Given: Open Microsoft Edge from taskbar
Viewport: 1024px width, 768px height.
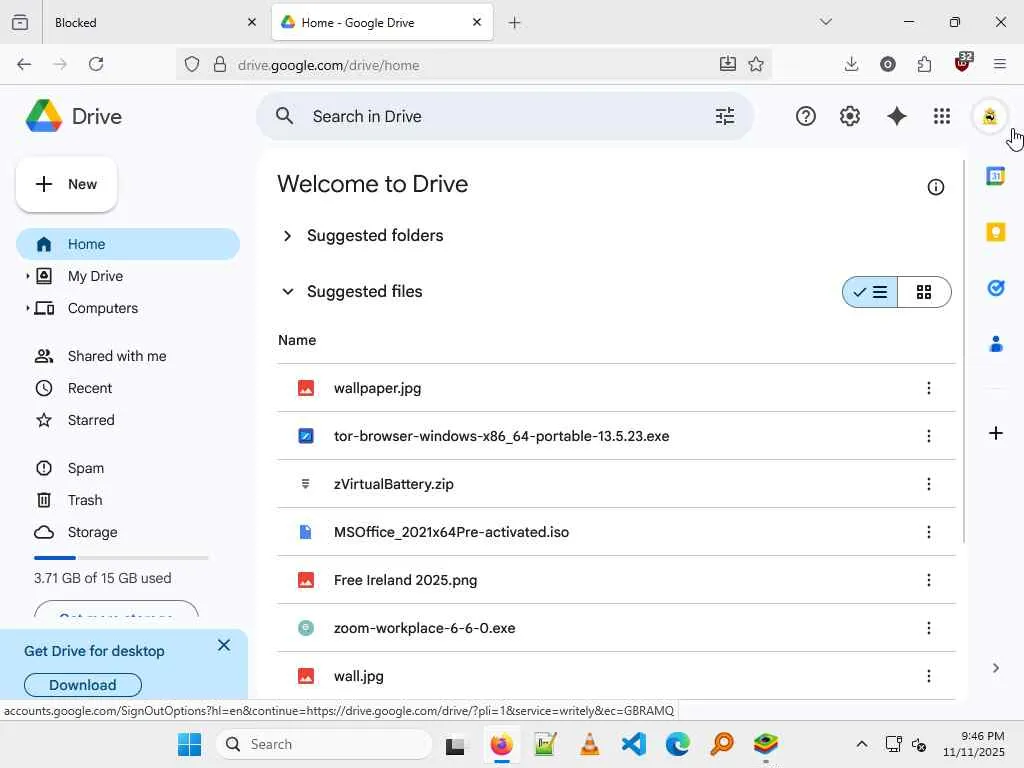Looking at the screenshot, I should click(x=677, y=744).
